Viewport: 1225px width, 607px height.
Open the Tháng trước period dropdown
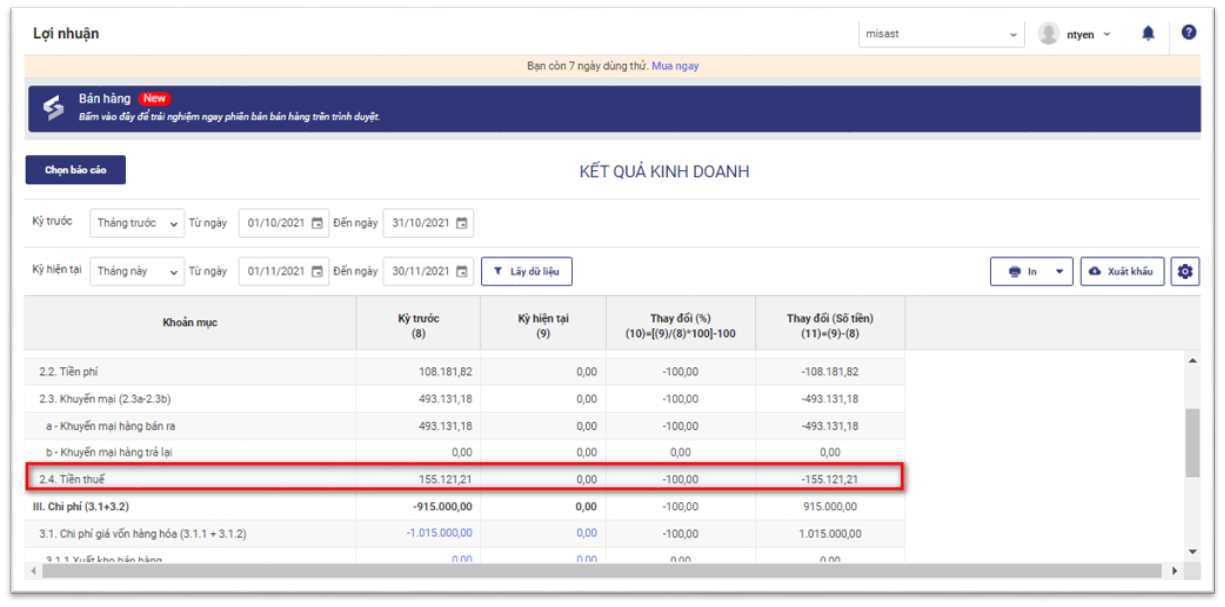click(x=137, y=223)
